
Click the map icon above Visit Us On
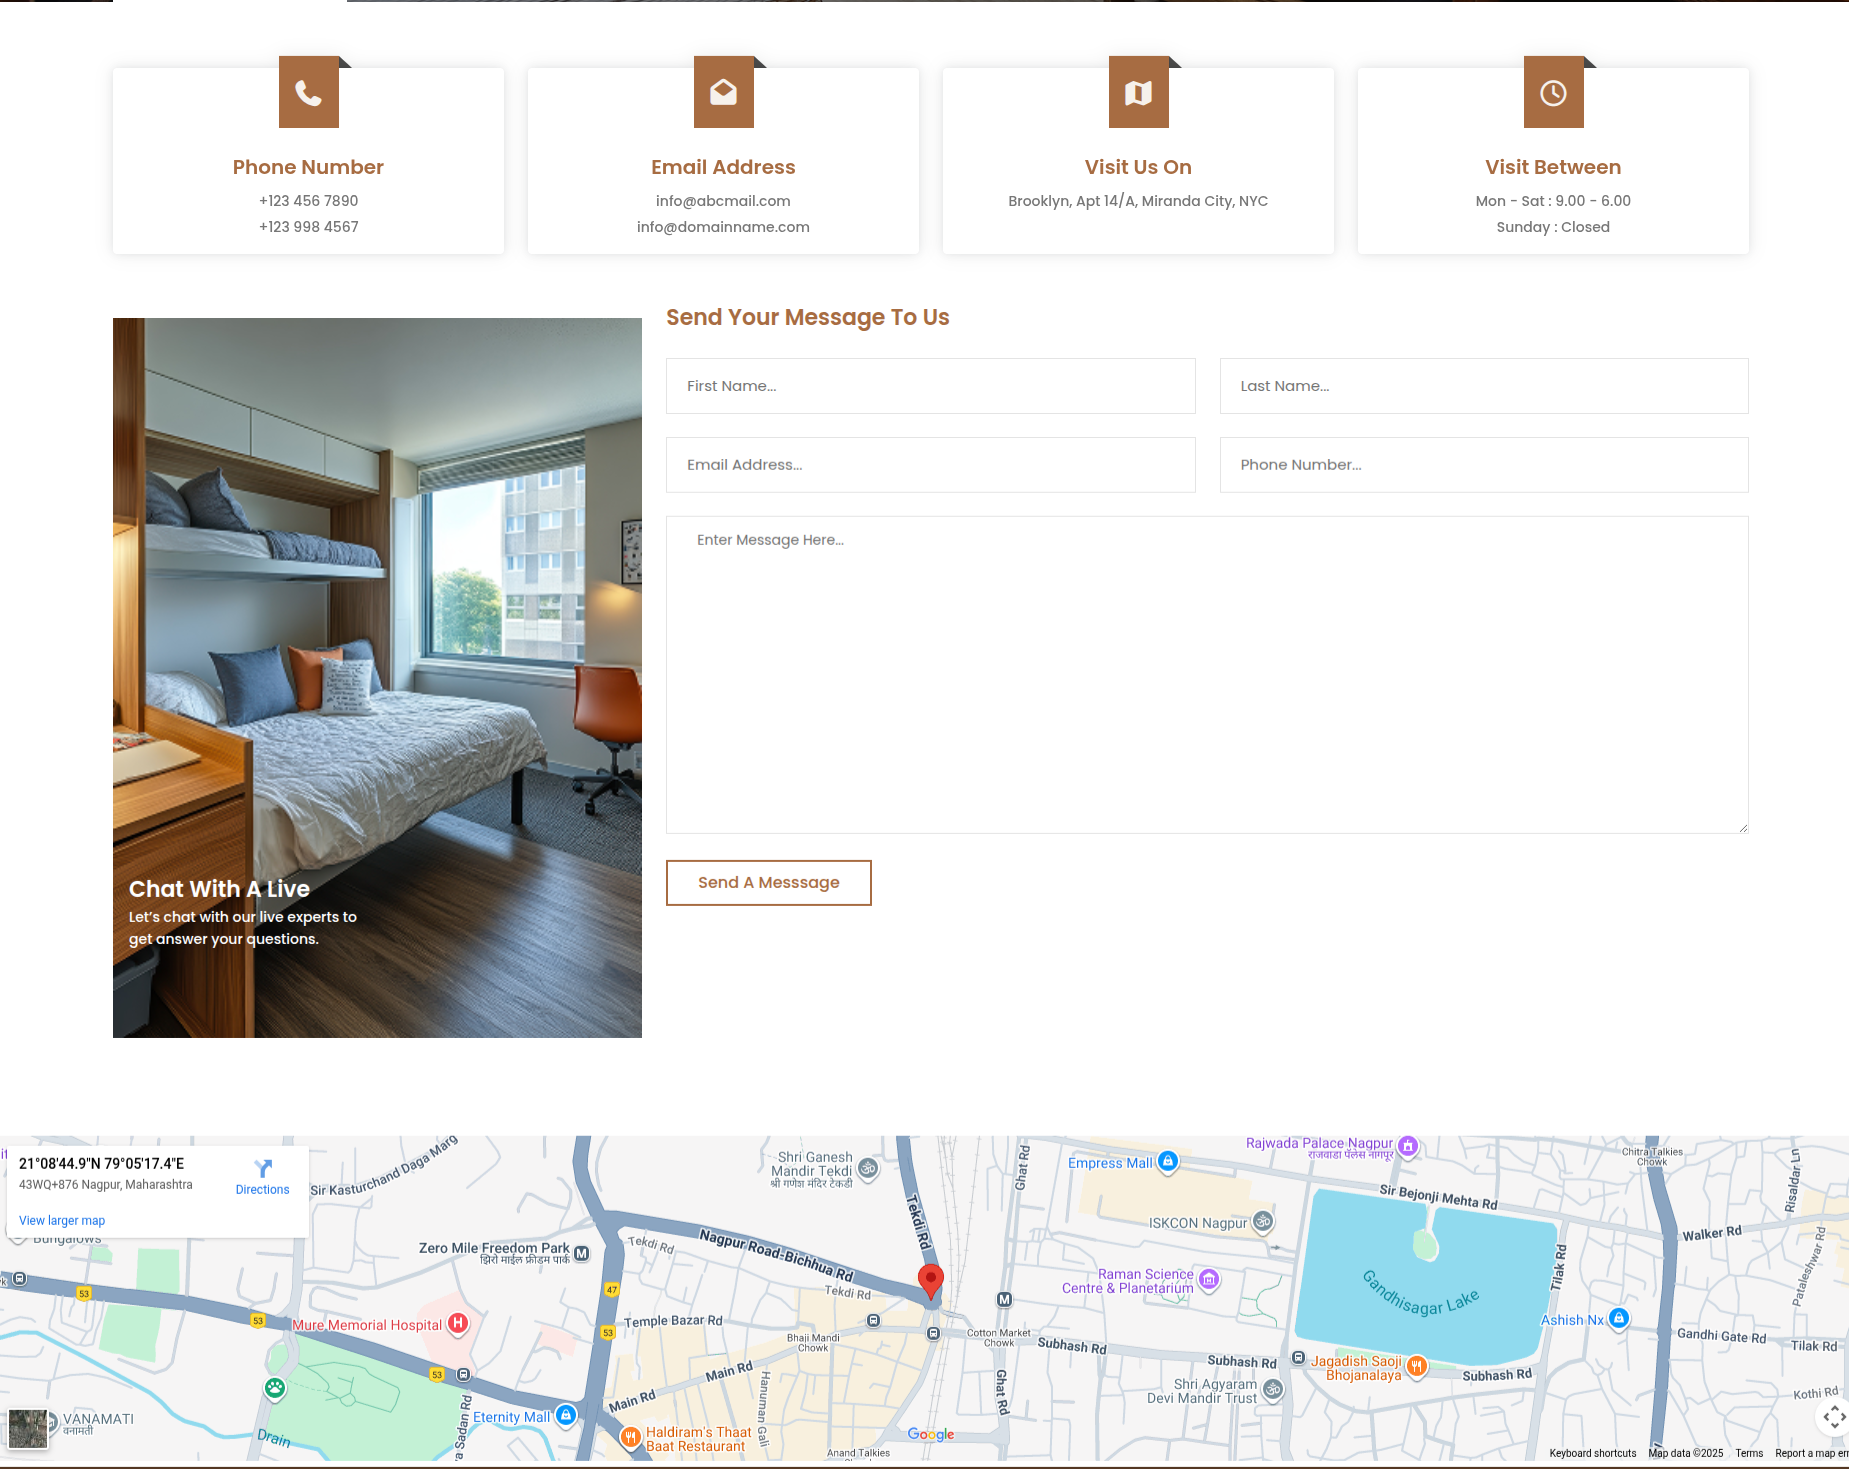1138,93
